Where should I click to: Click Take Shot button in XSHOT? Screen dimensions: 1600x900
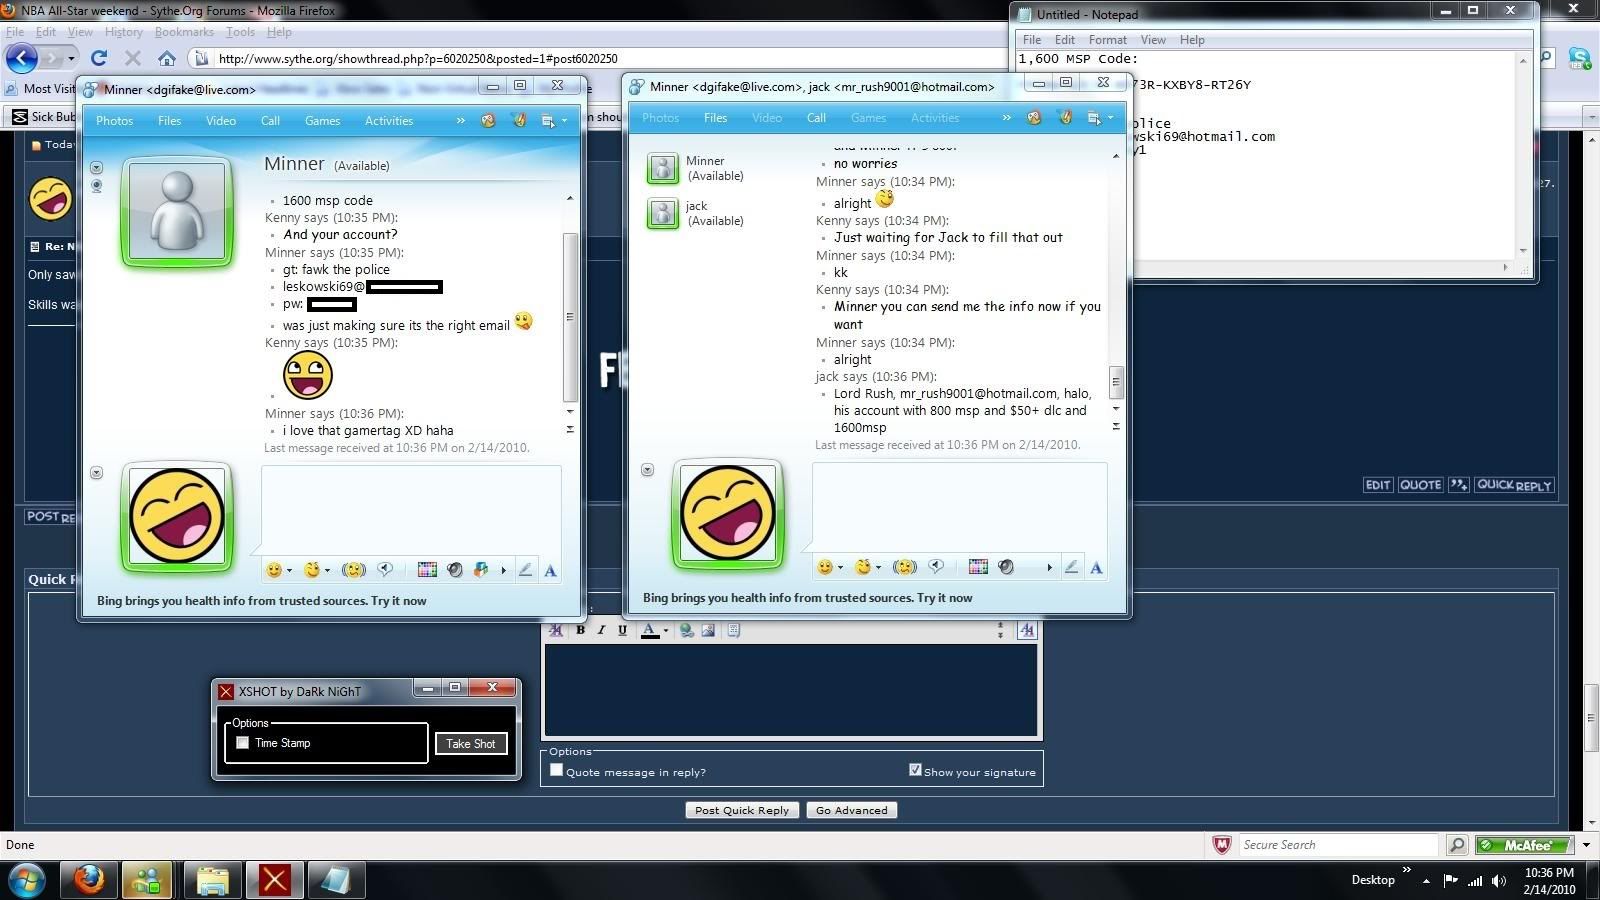(x=471, y=743)
